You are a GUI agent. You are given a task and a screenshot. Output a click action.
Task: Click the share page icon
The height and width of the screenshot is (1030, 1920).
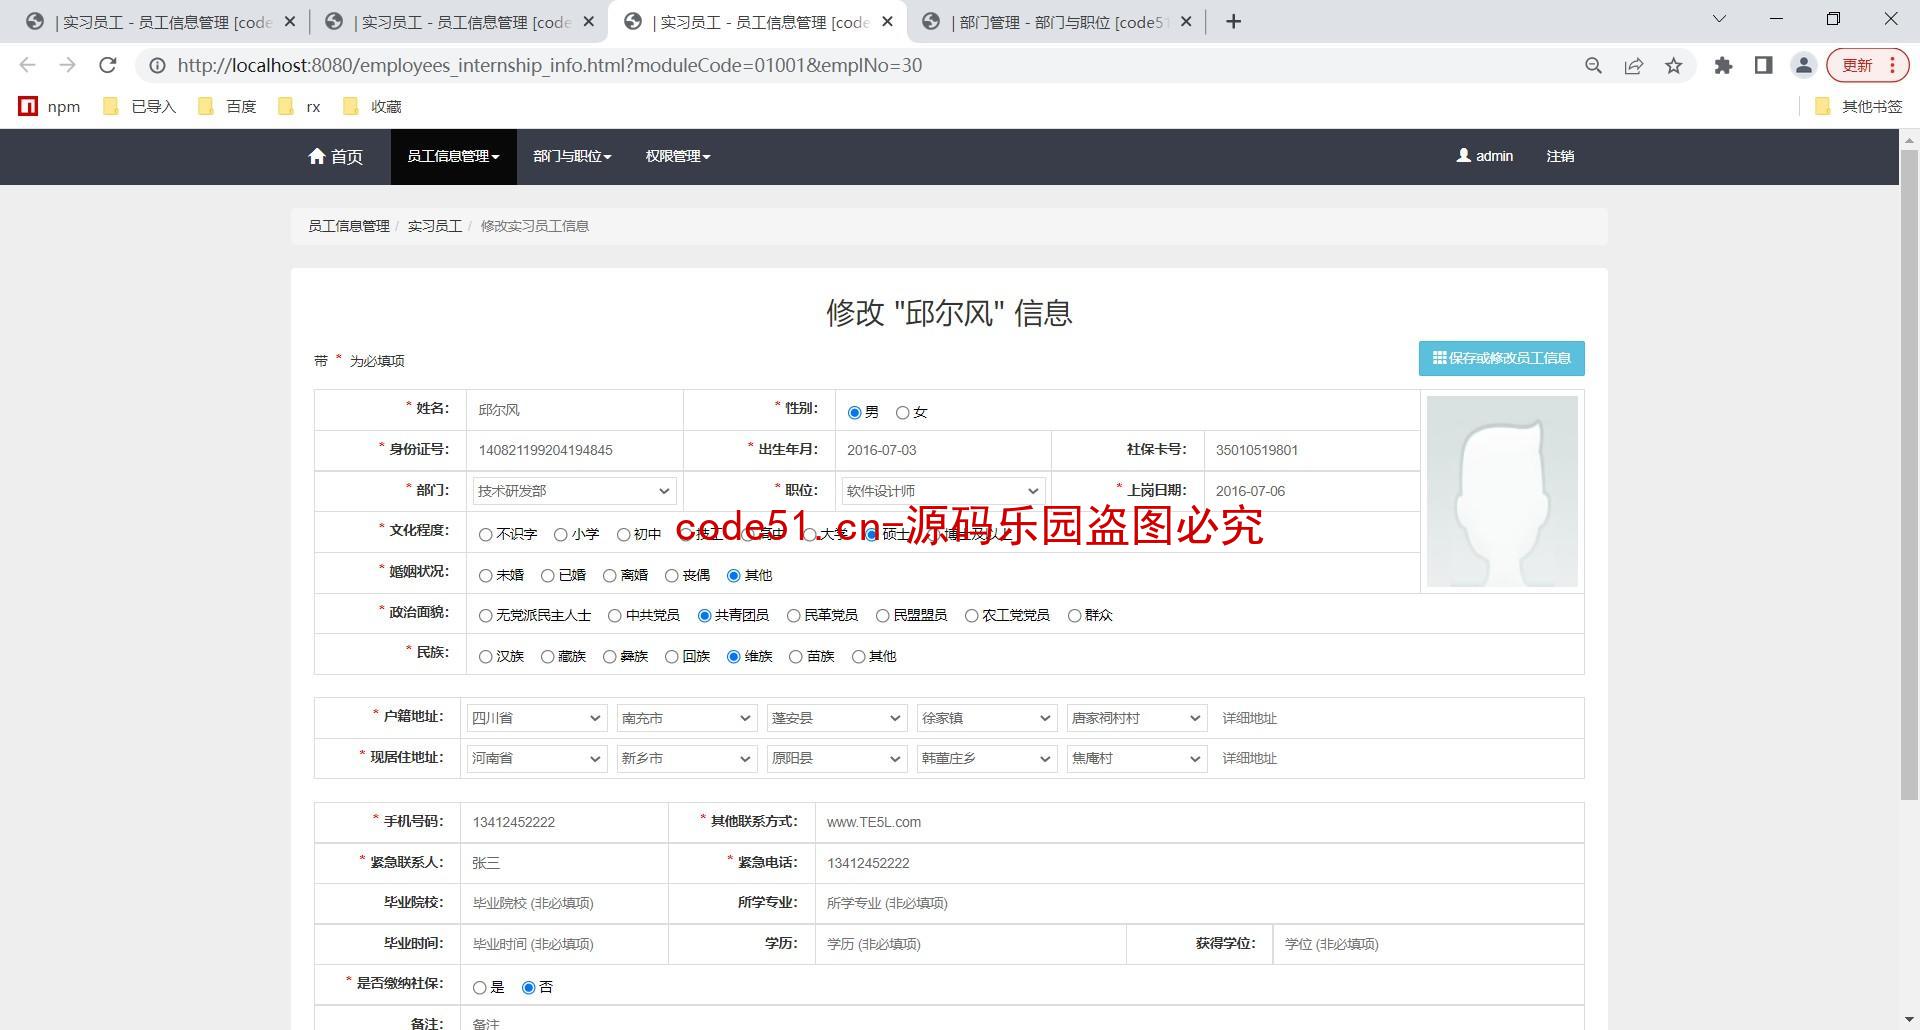click(1634, 65)
